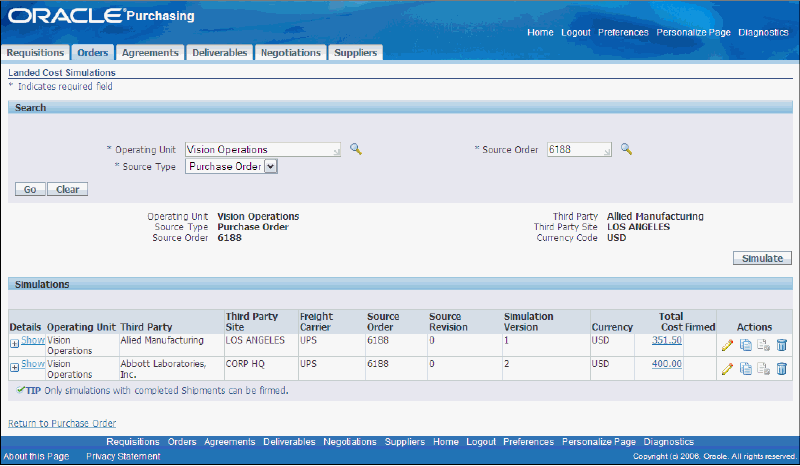
Task: Click Requisitions in the footer navigation
Action: click(133, 442)
